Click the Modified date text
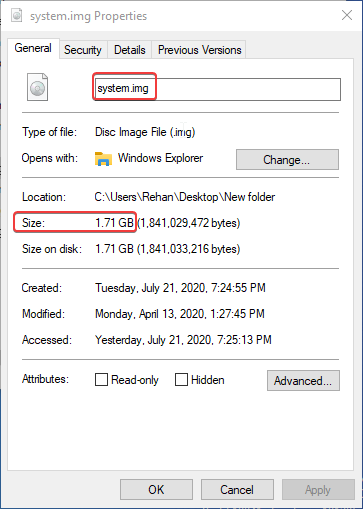This screenshot has width=363, height=509. [180, 314]
